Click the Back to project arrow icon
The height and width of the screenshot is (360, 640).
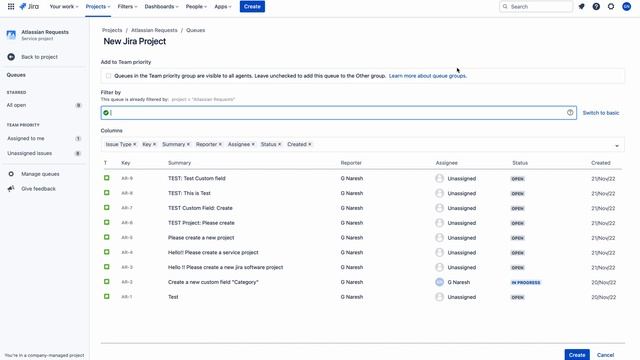[11, 57]
